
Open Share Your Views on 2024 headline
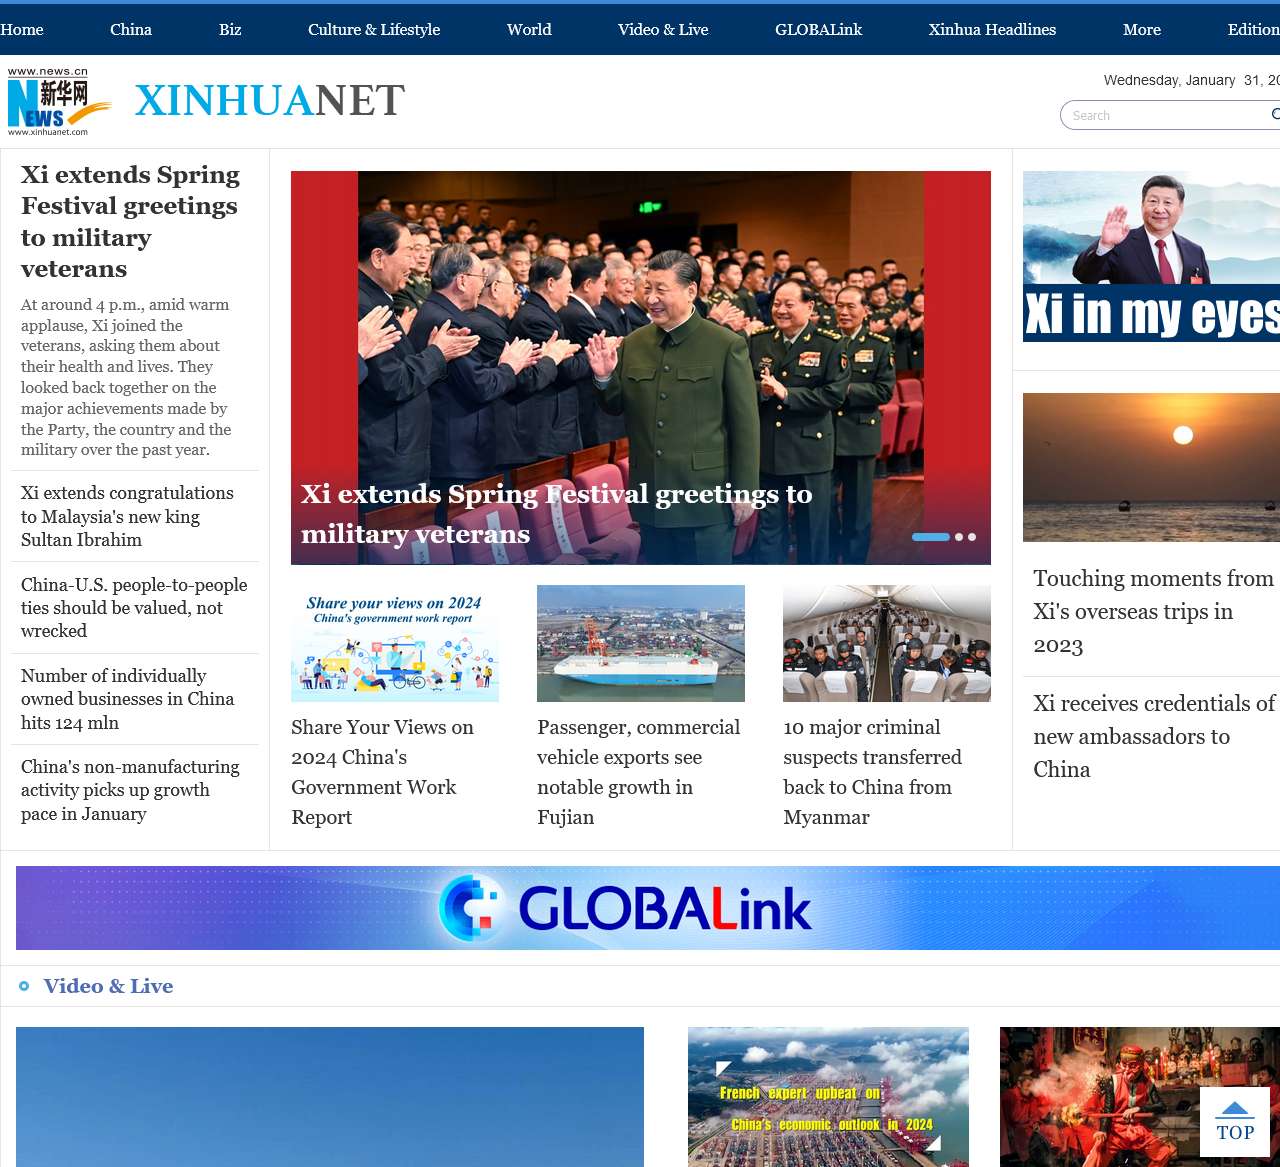382,772
